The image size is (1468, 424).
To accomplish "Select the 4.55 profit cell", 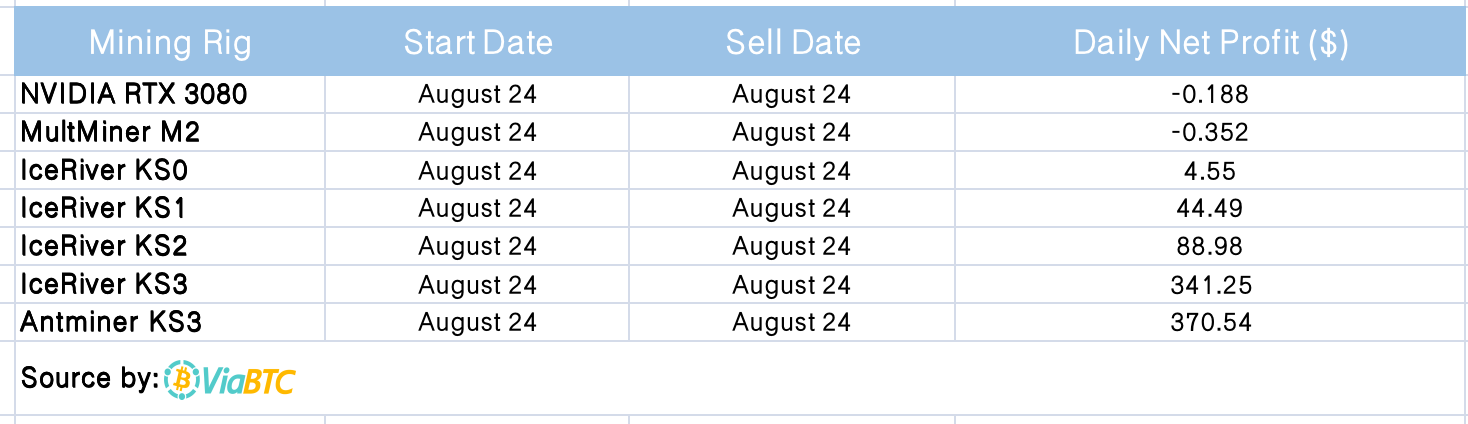I will click(x=1210, y=171).
